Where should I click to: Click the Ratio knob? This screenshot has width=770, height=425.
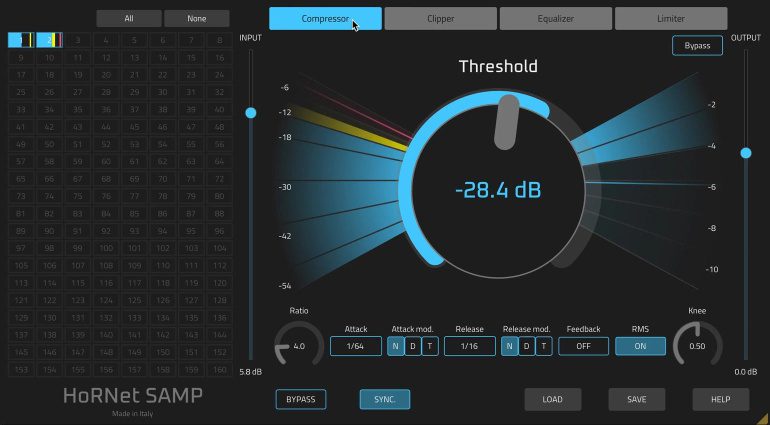(x=298, y=346)
